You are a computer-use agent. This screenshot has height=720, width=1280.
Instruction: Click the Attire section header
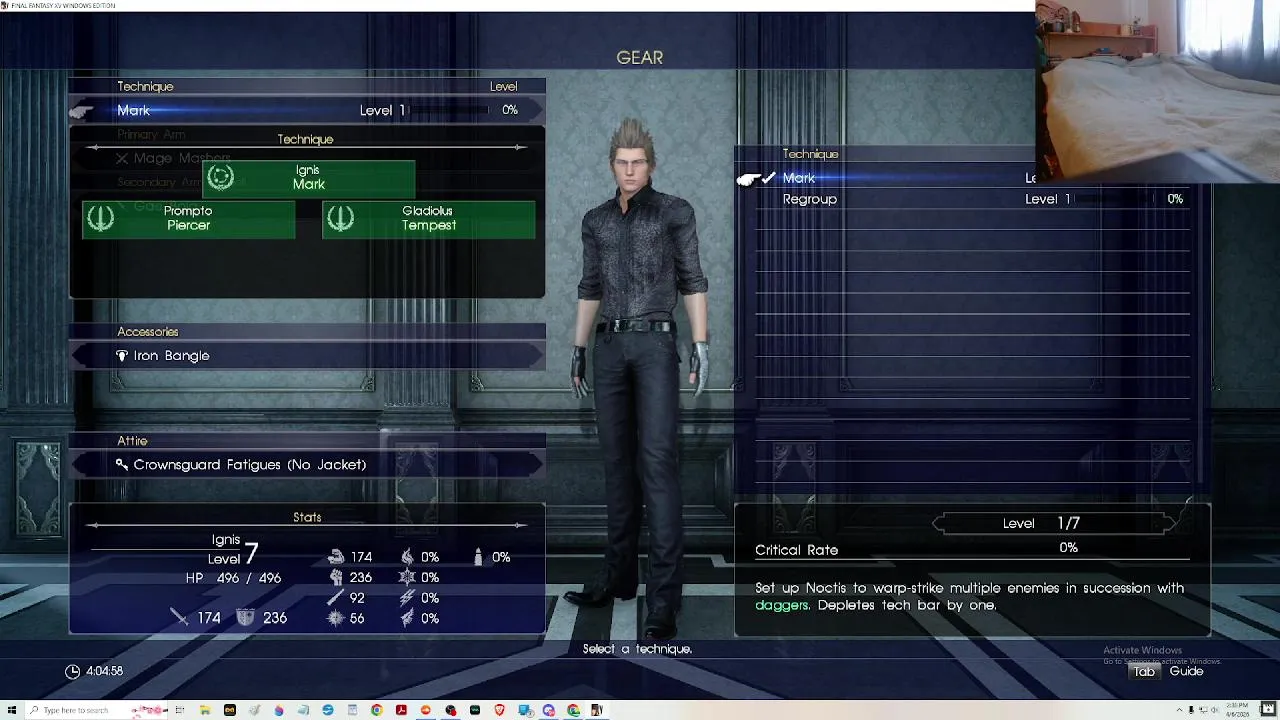pyautogui.click(x=132, y=441)
